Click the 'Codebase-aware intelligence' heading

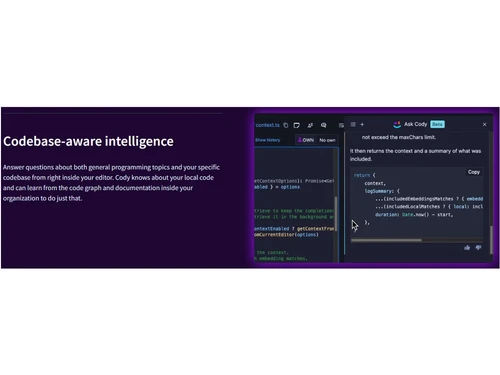point(88,141)
